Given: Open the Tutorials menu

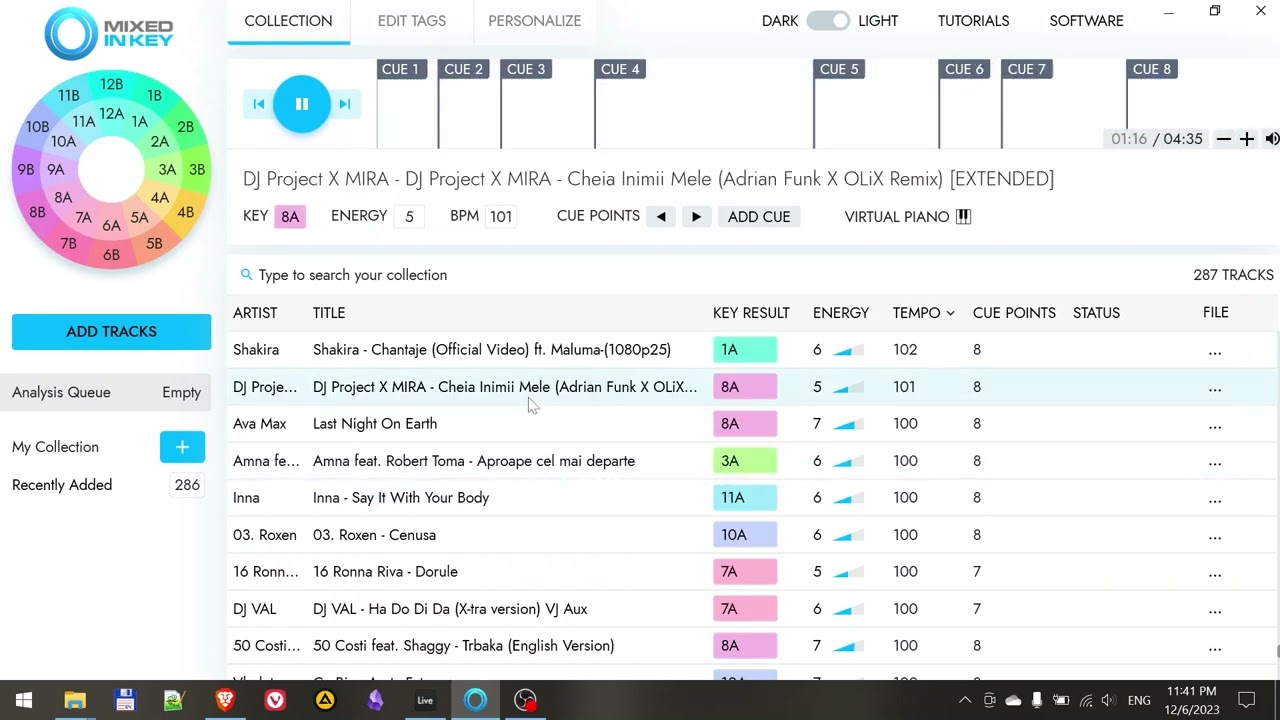Looking at the screenshot, I should pos(973,21).
